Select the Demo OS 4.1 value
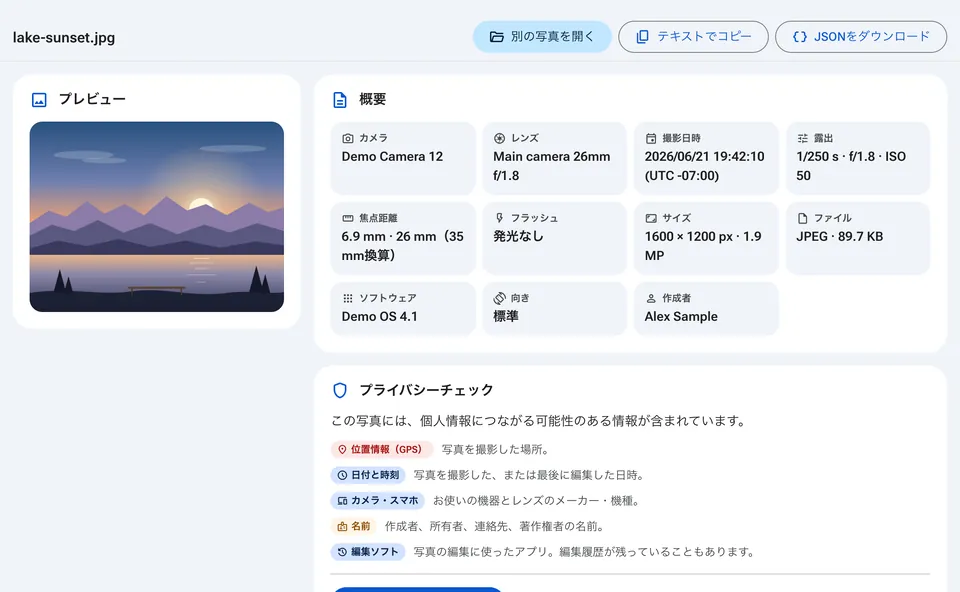 (380, 317)
